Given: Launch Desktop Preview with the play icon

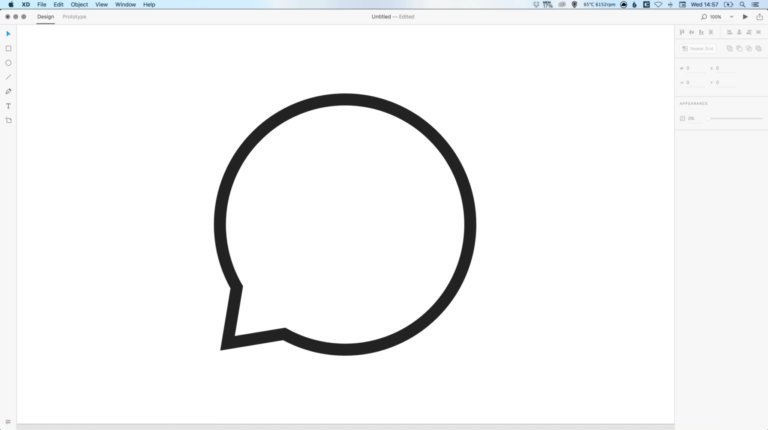Looking at the screenshot, I should pyautogui.click(x=745, y=17).
